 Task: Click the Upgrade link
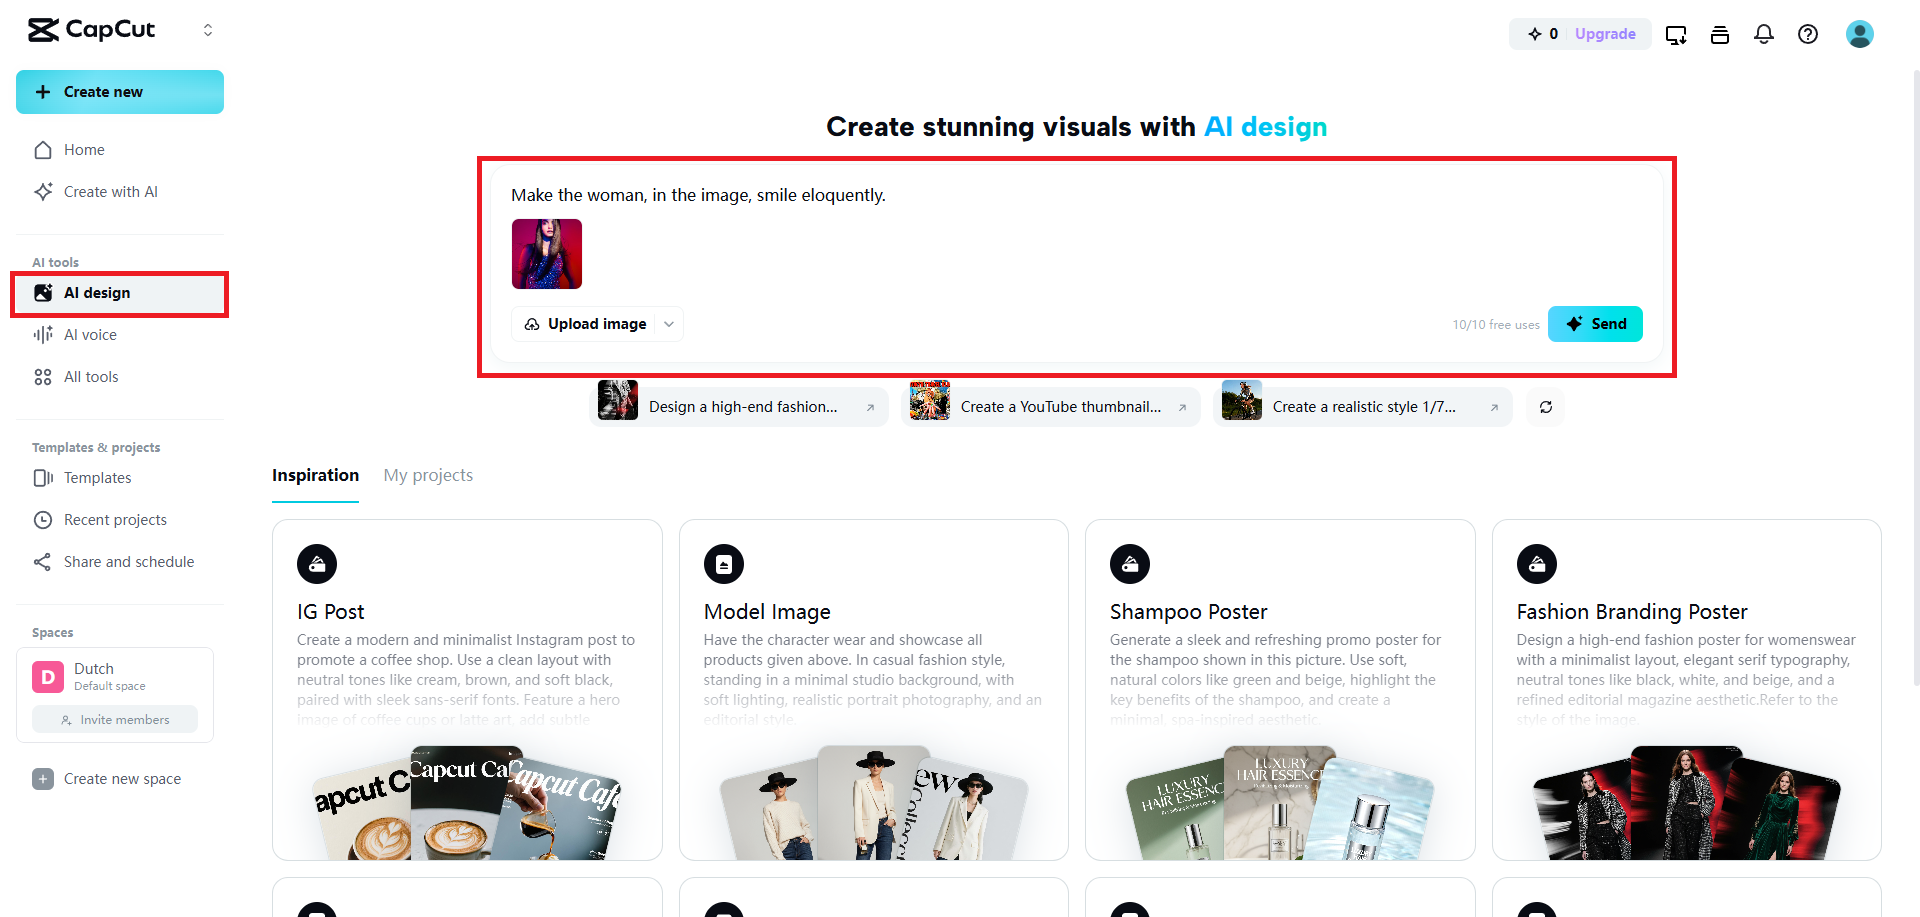click(1605, 33)
